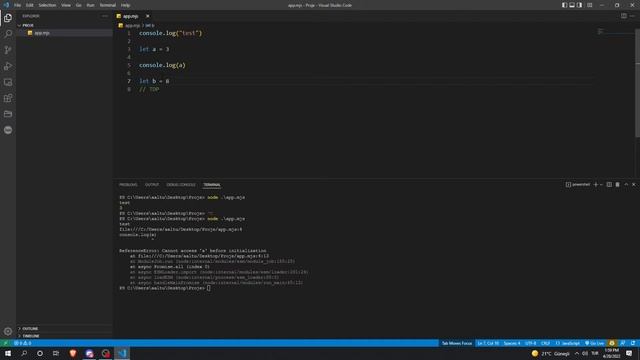Click app.mjs in the editor breadcrumb

click(132, 25)
